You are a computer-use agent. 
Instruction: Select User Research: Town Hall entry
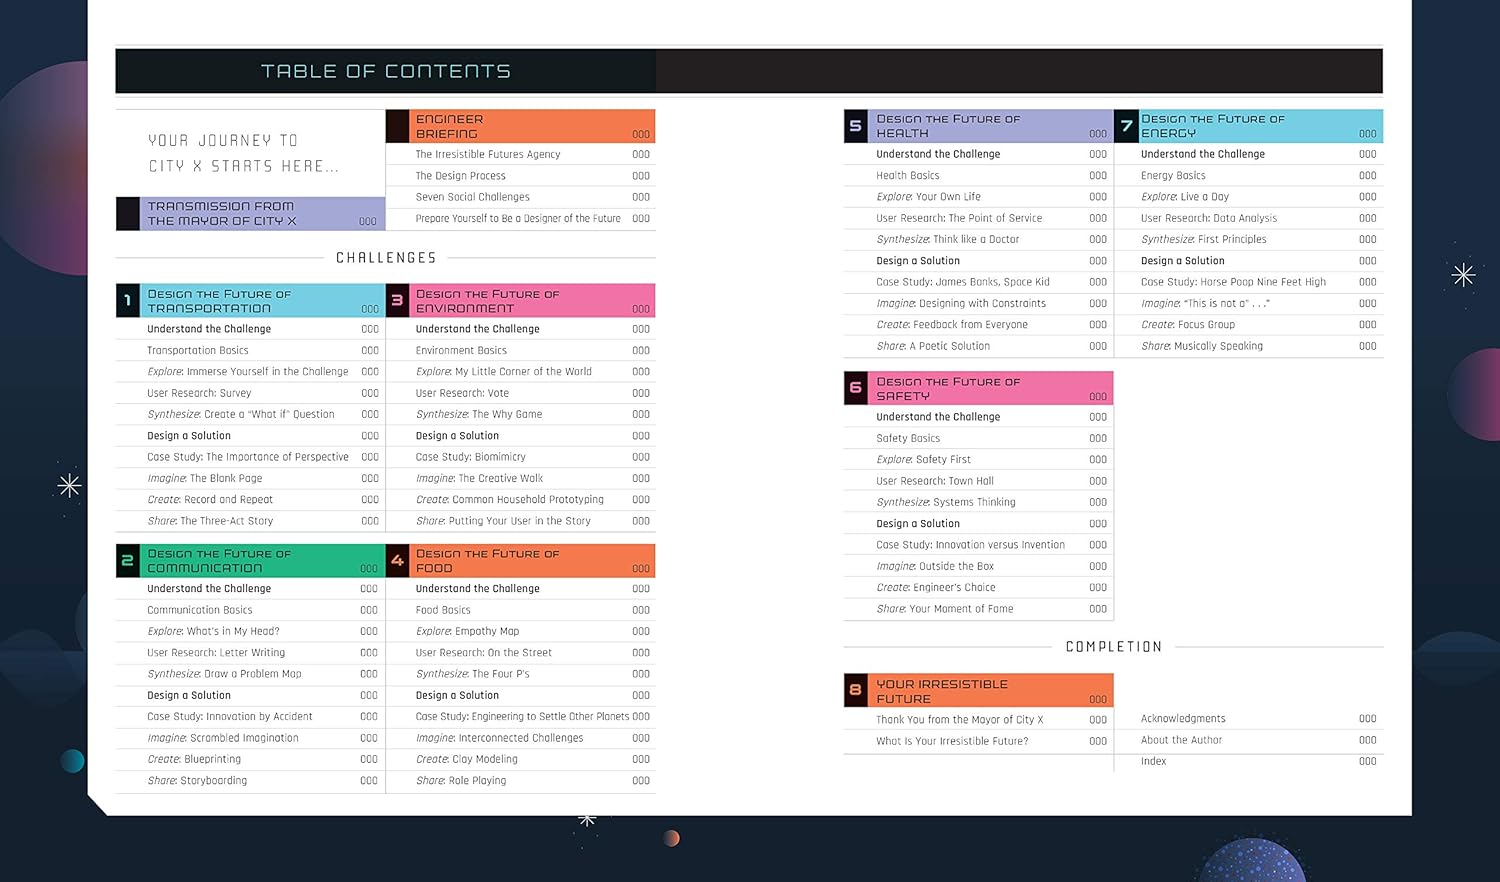935,481
